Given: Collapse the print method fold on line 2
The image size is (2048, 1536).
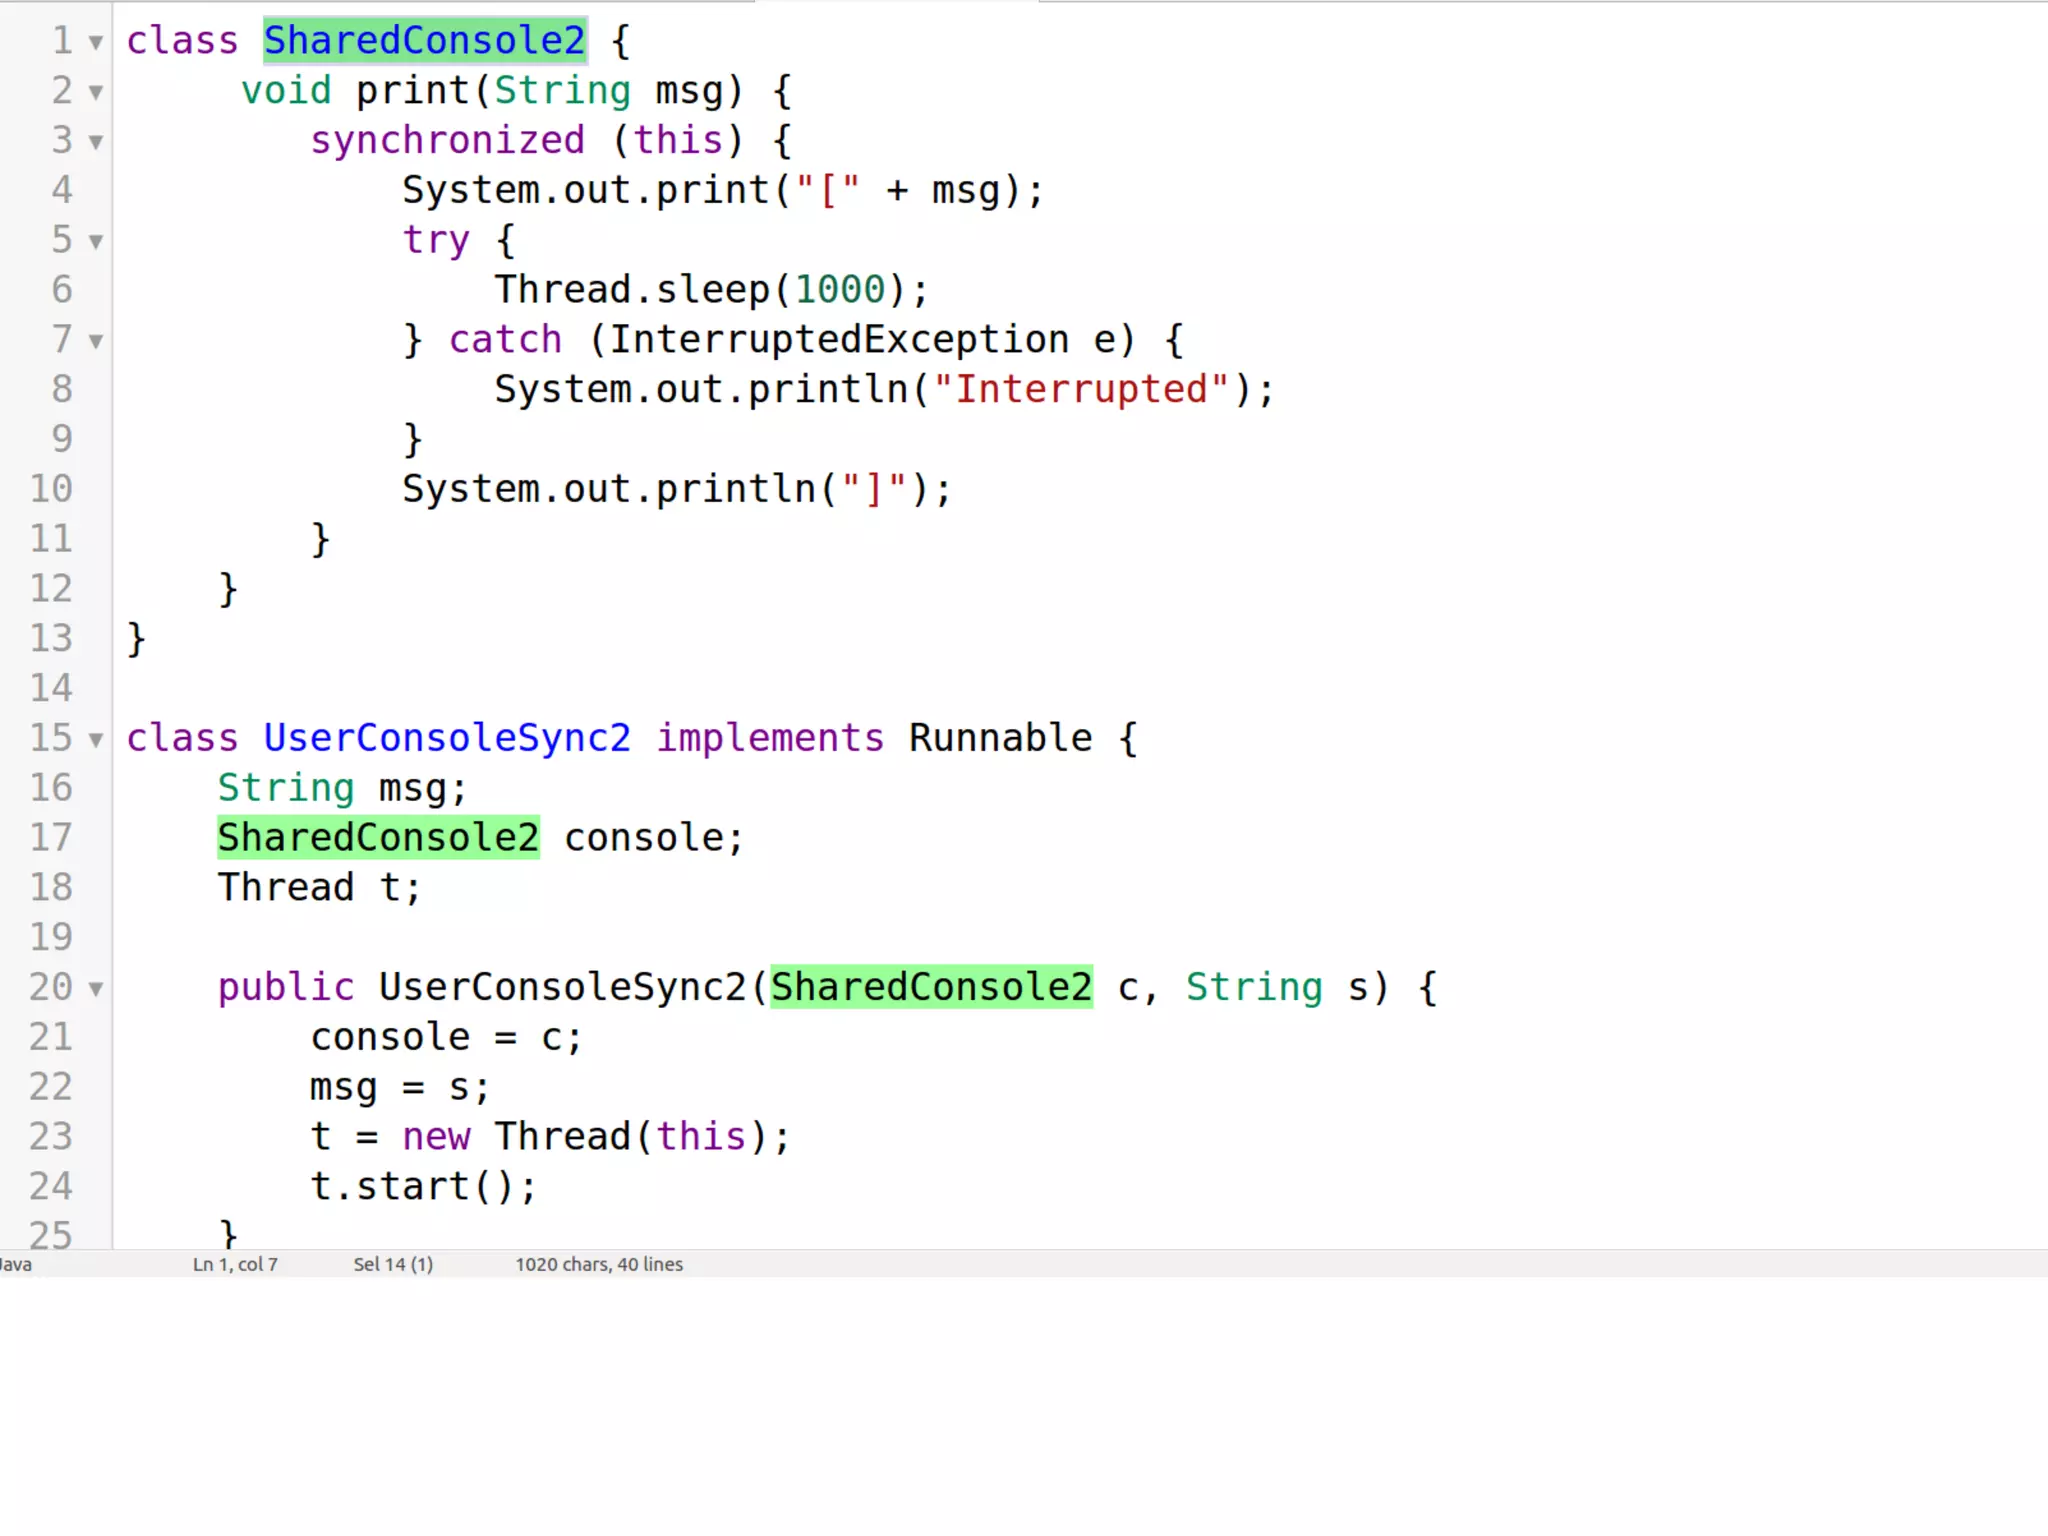Looking at the screenshot, I should (x=96, y=93).
